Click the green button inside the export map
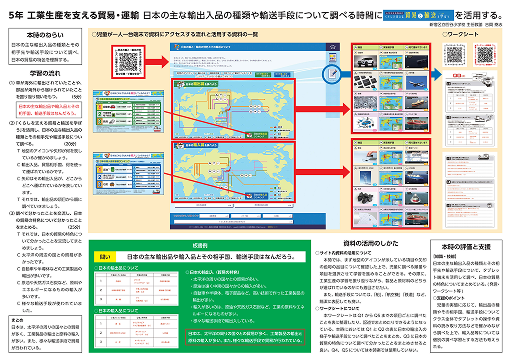512x362 pixels. (x=256, y=135)
